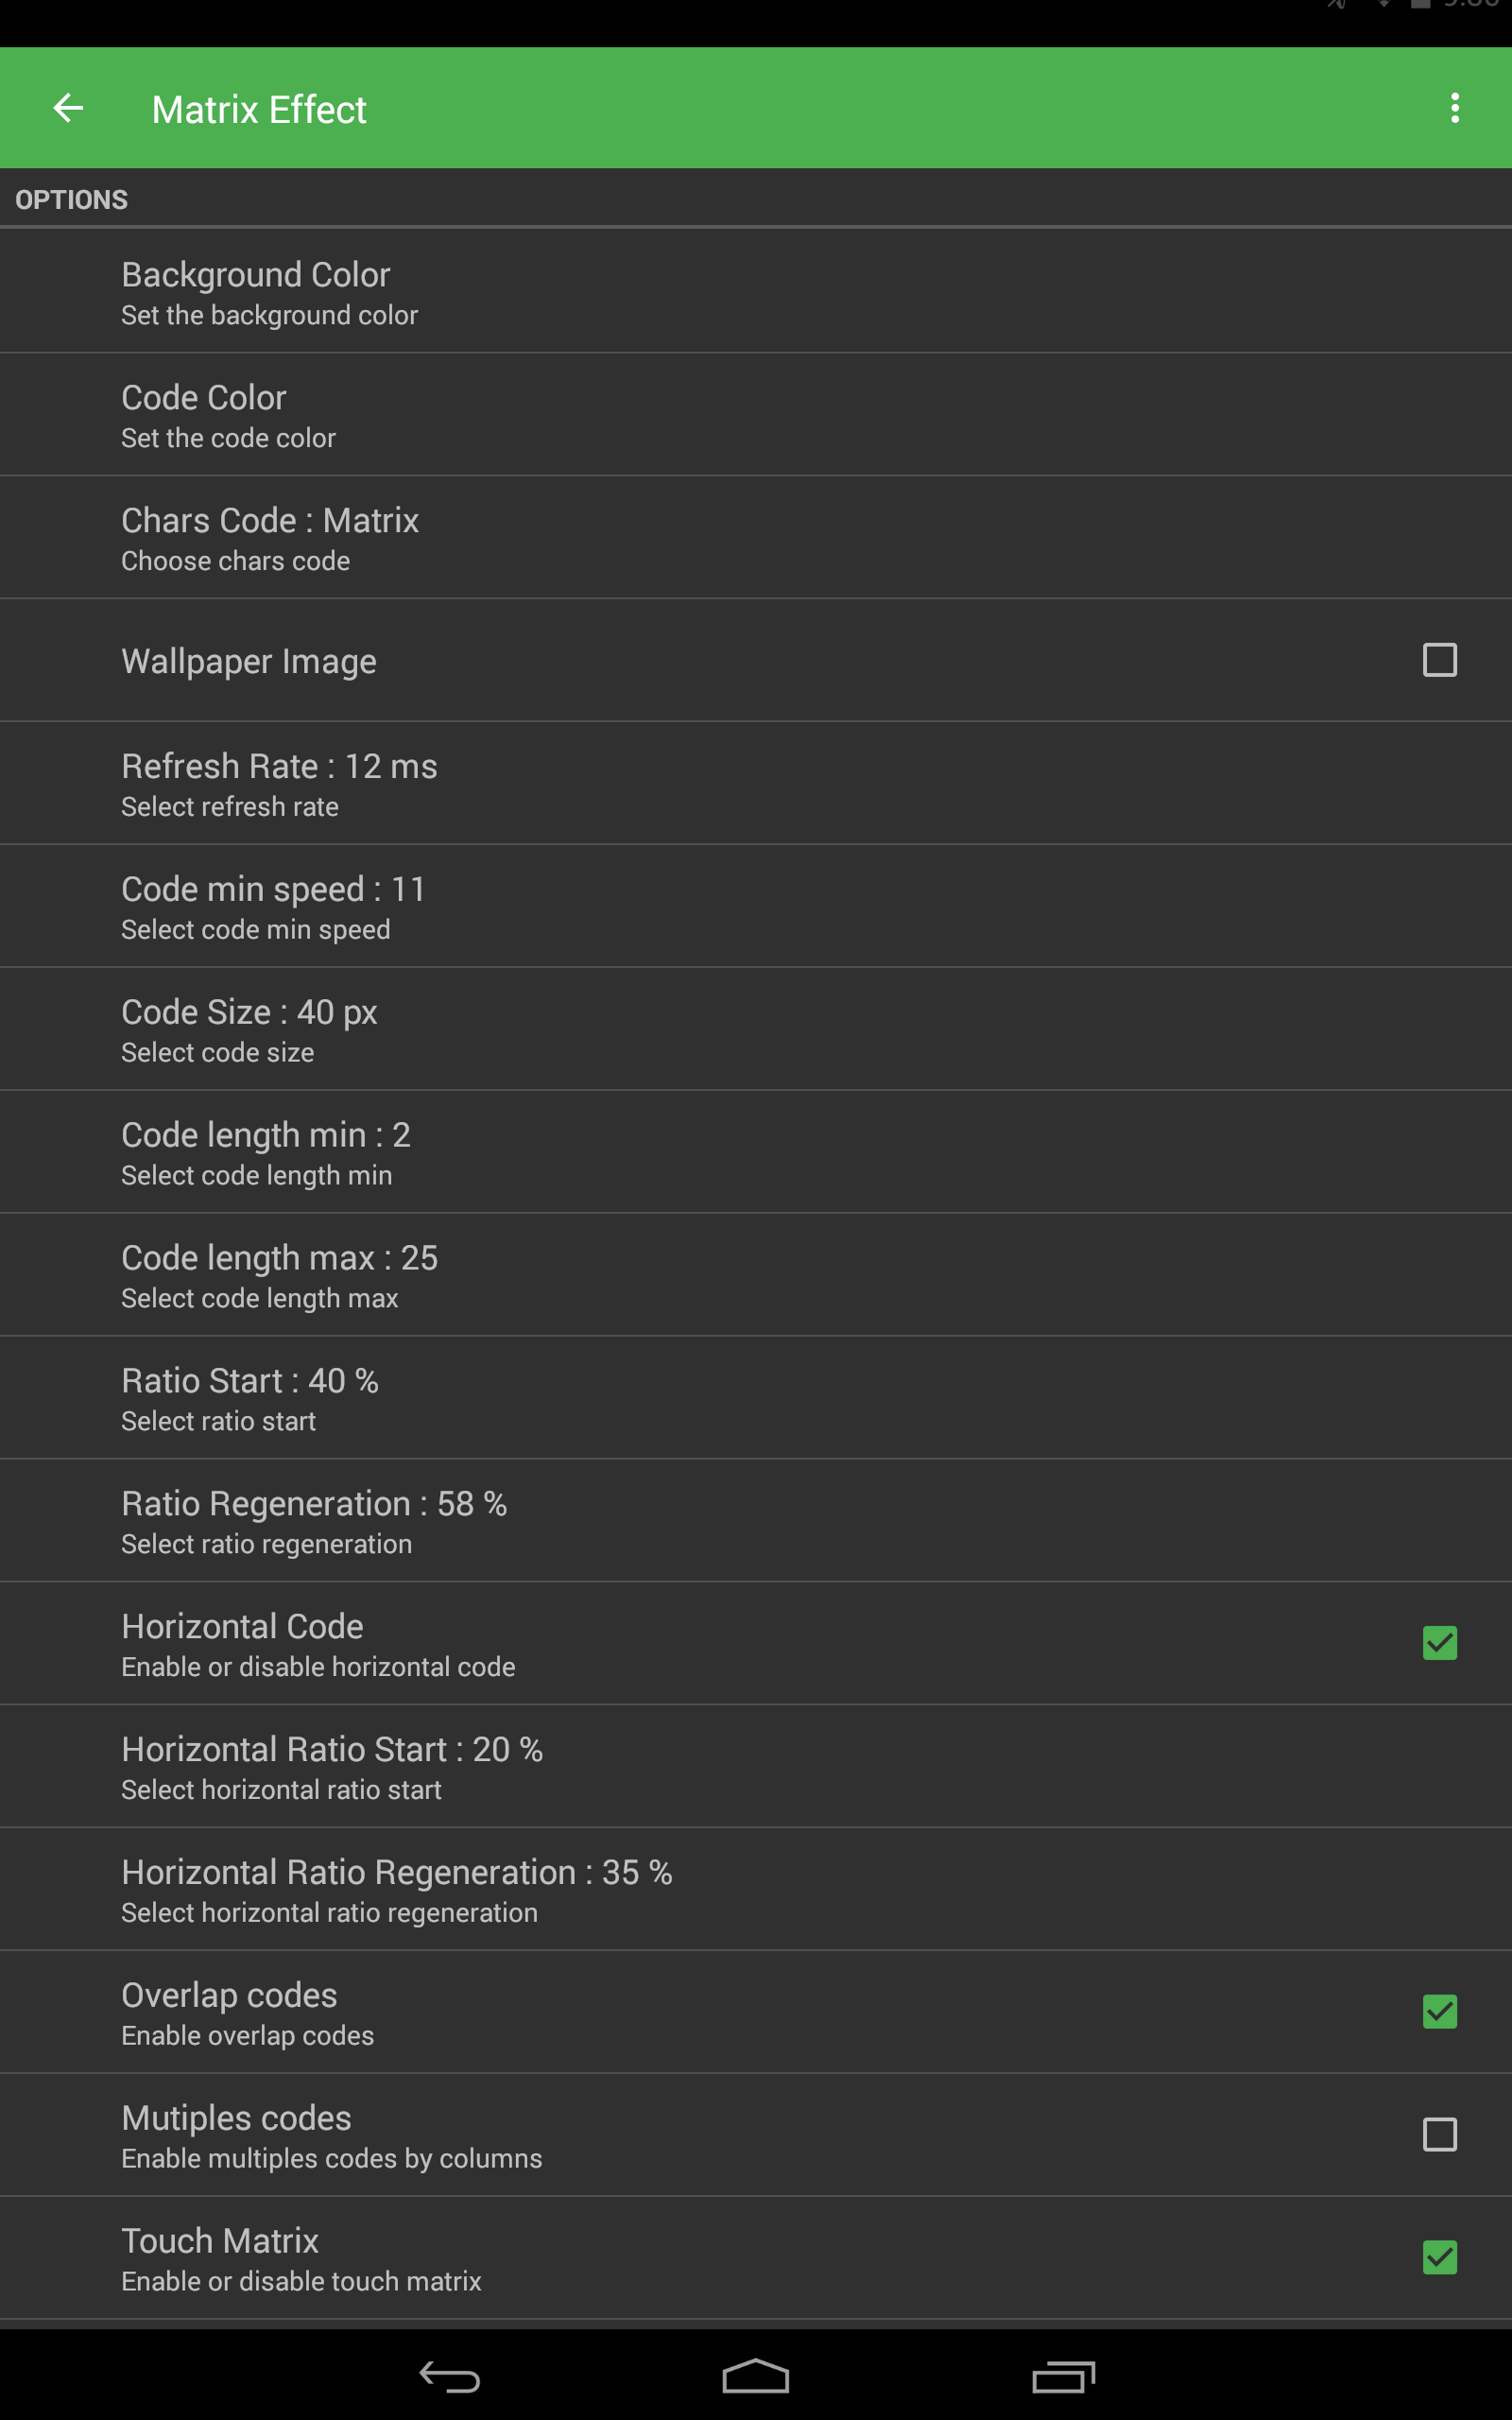Open the three-dot overflow menu

[x=1454, y=108]
